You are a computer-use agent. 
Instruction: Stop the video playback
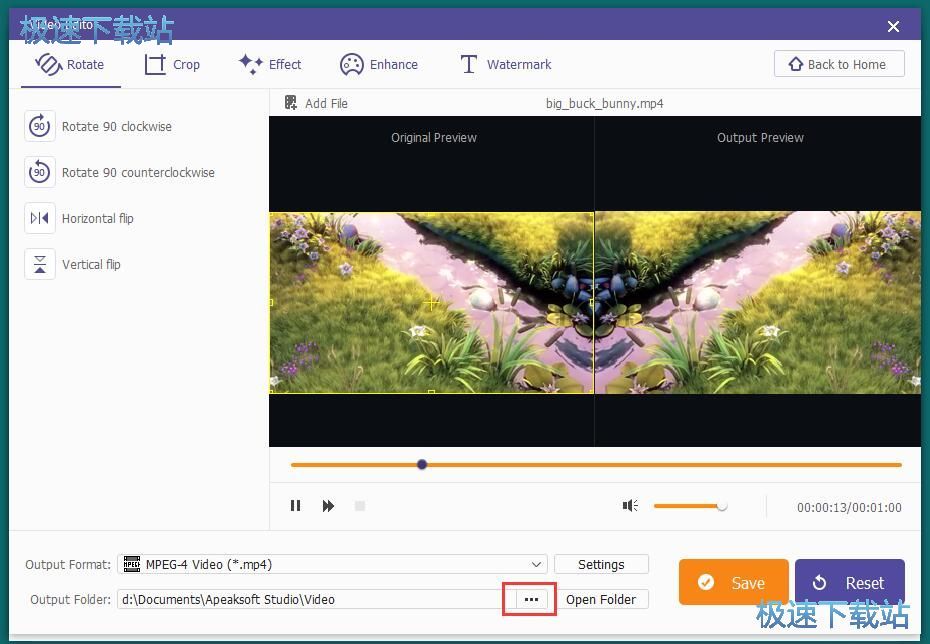359,506
